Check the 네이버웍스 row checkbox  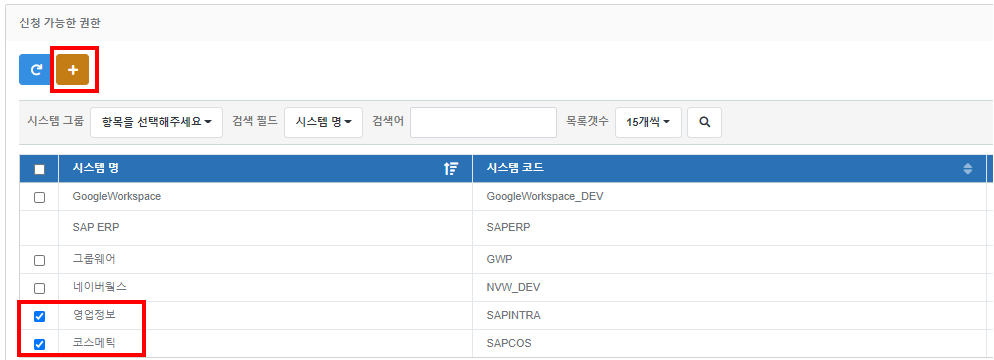(39, 288)
